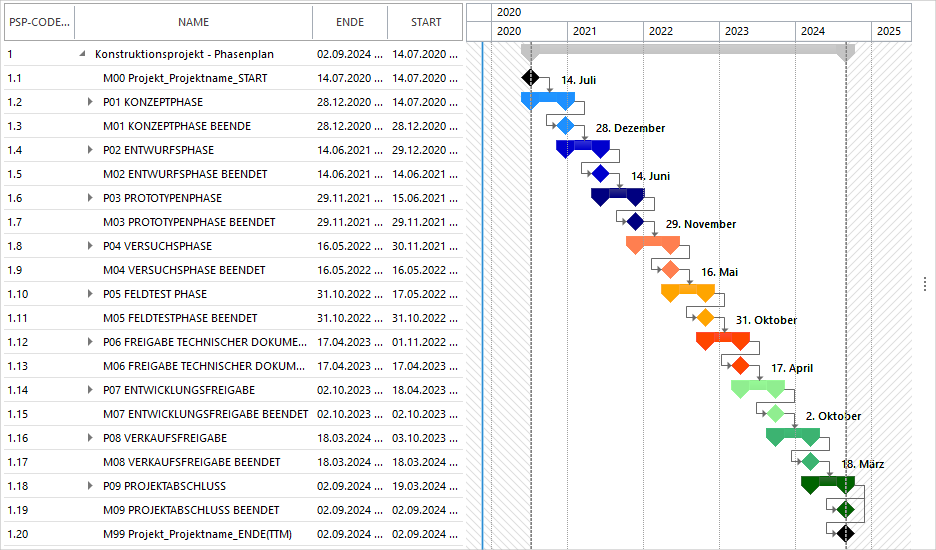
Task: Click START date cell of P08 VERKAUFSFREIGABE
Action: [x=425, y=438]
